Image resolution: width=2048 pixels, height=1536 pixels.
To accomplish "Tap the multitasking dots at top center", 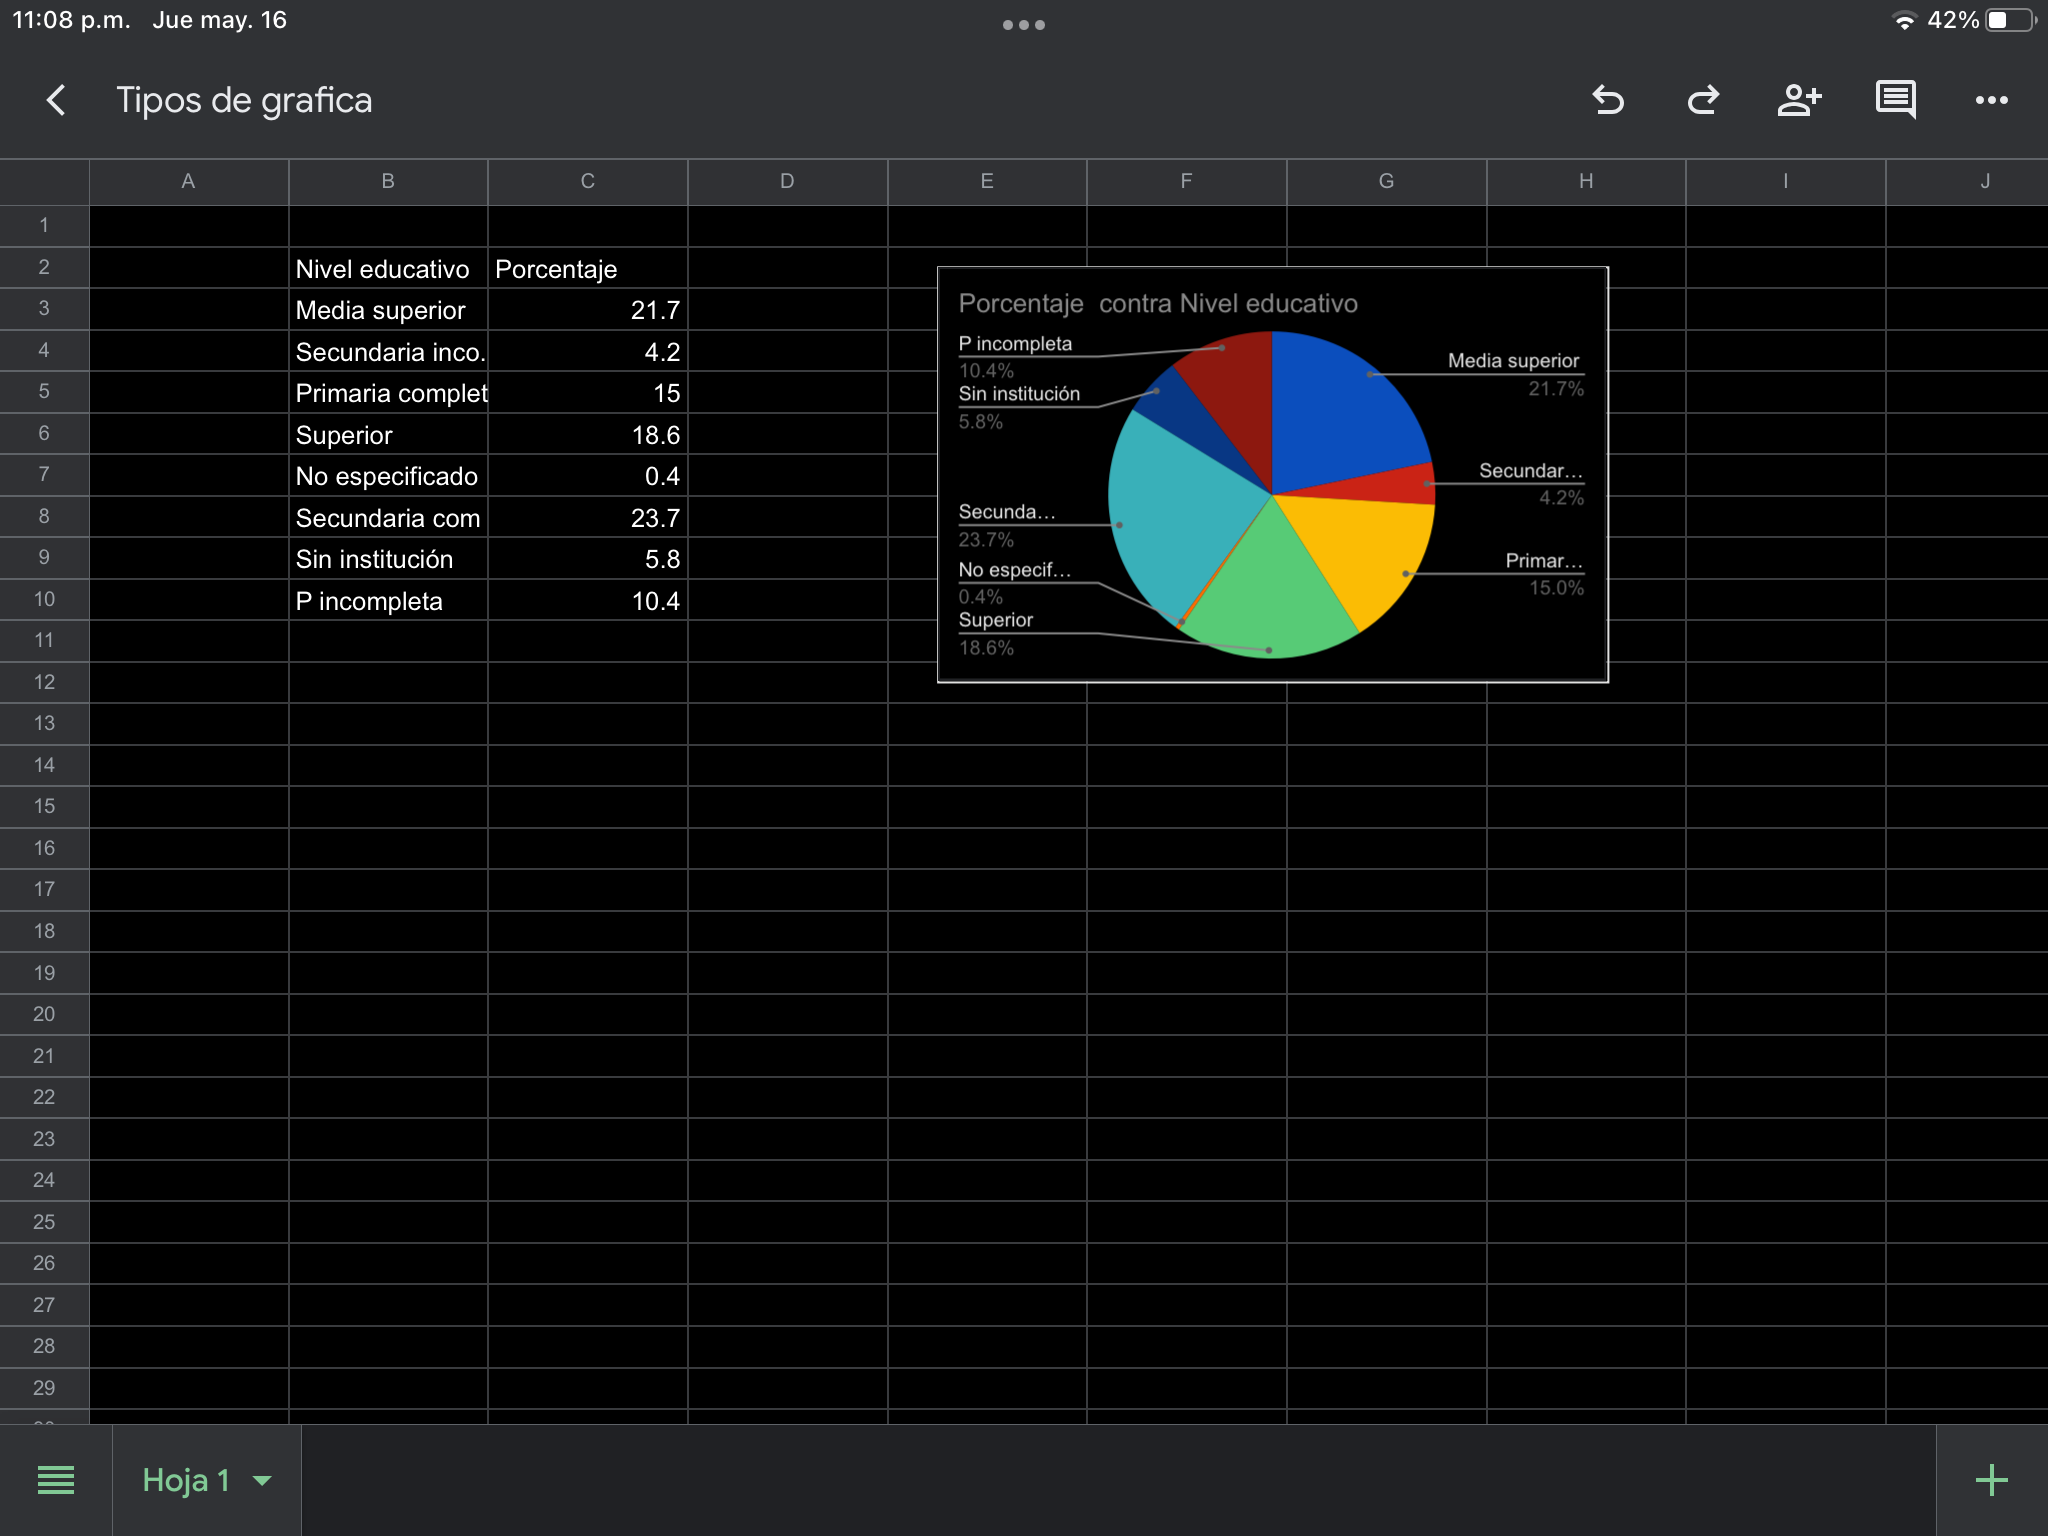I will [1023, 25].
